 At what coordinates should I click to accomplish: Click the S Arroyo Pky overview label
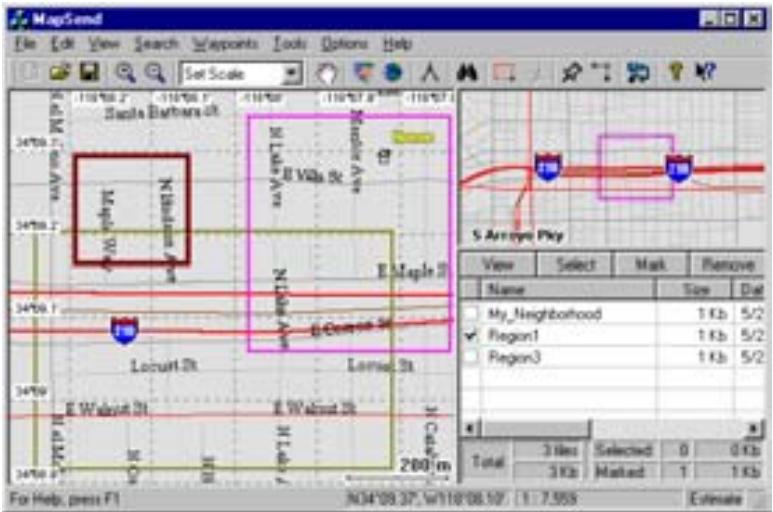coord(518,236)
